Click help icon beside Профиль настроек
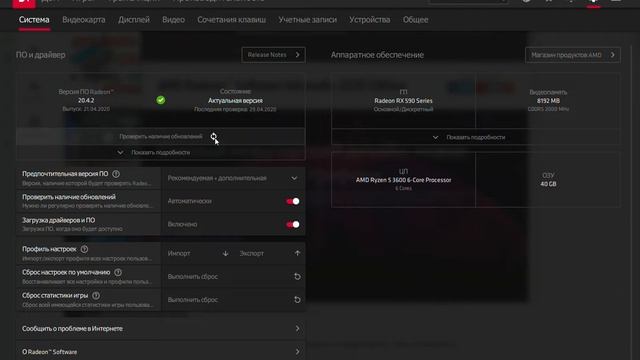This screenshot has width=640, height=360. [84, 249]
